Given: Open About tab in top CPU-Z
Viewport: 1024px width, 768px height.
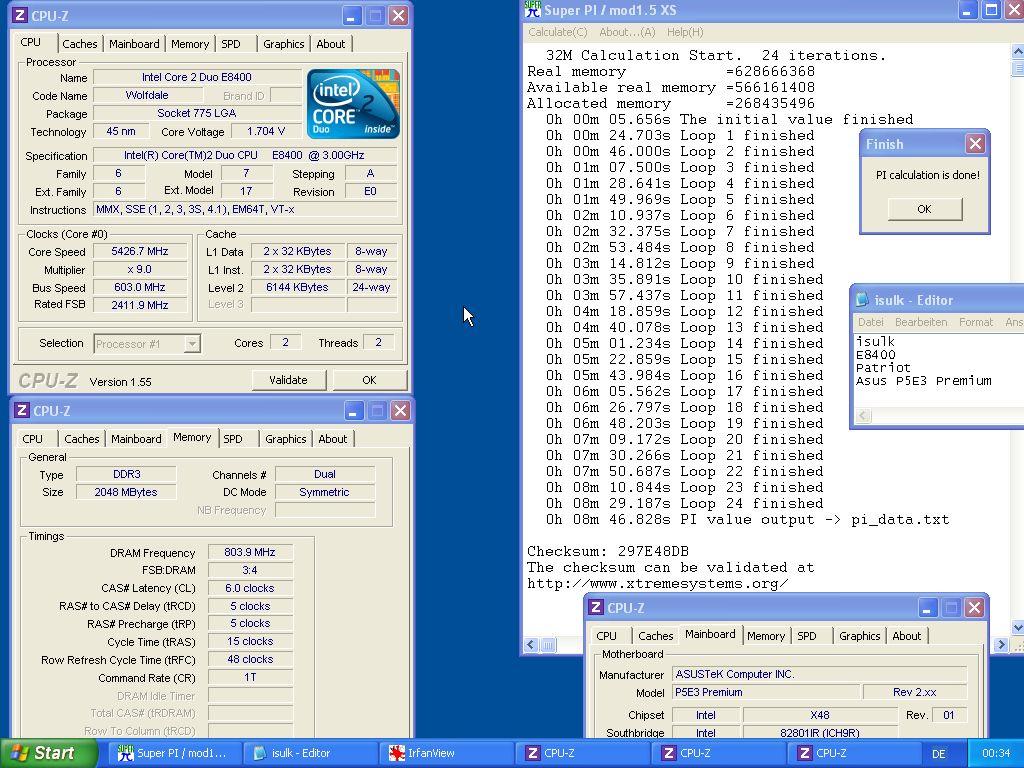Looking at the screenshot, I should click(330, 44).
